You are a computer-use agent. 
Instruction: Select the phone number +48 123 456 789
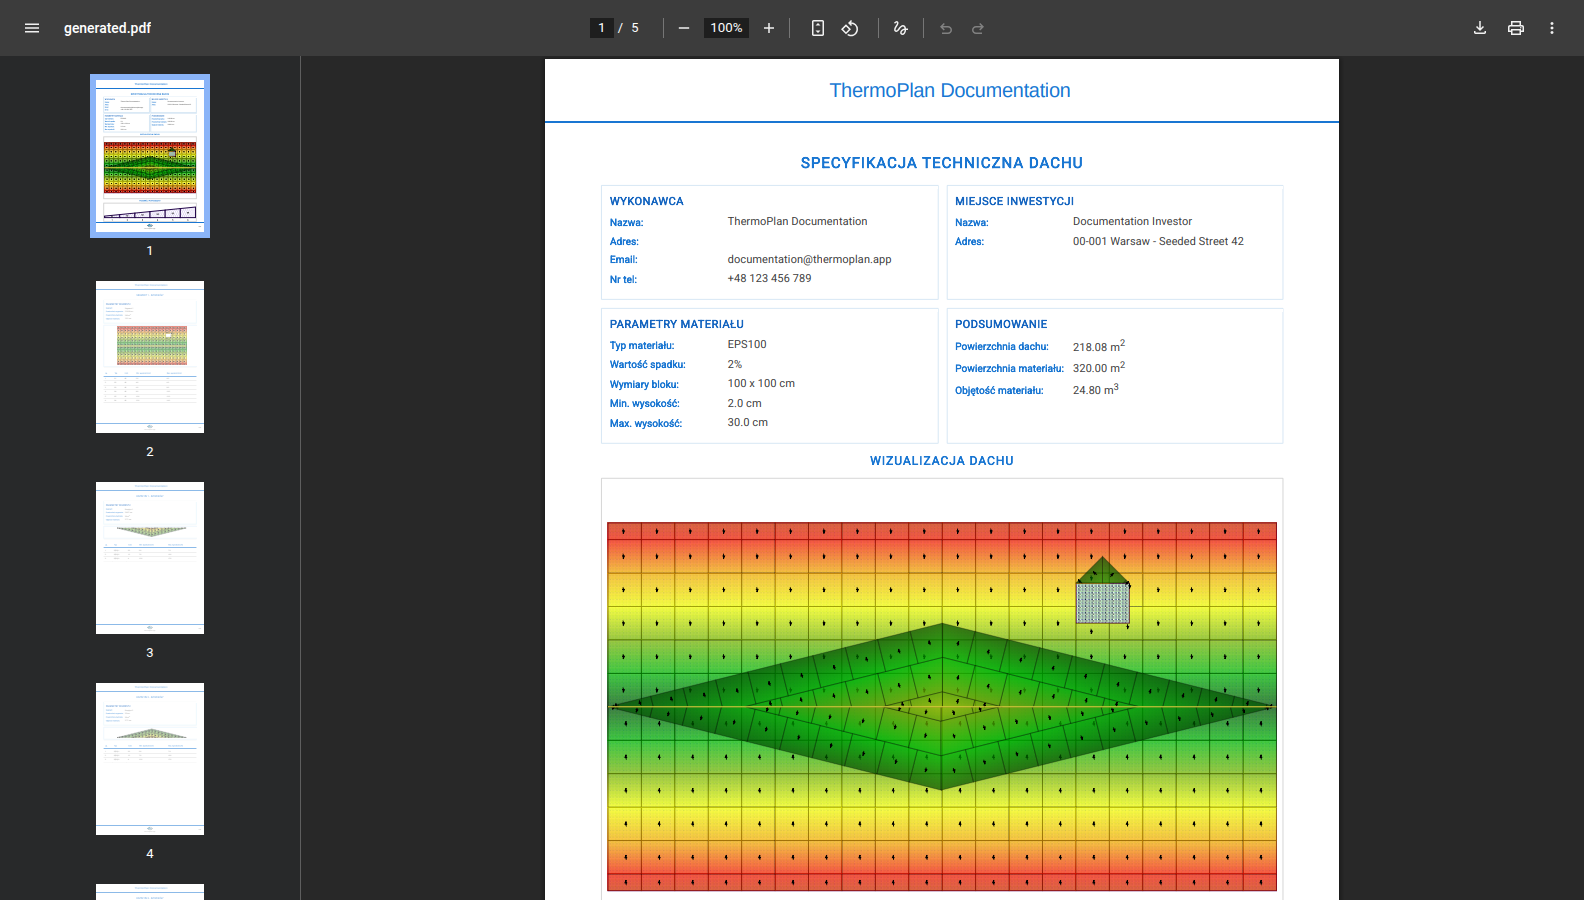coord(769,279)
